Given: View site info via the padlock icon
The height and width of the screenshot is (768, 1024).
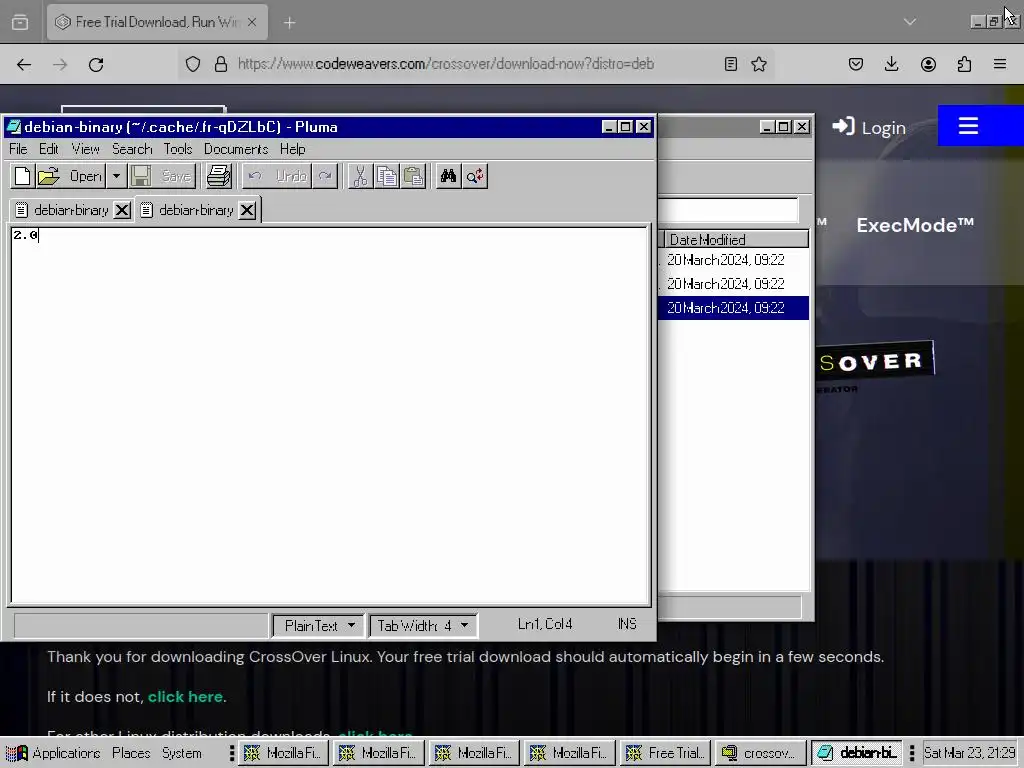Looking at the screenshot, I should [x=221, y=64].
